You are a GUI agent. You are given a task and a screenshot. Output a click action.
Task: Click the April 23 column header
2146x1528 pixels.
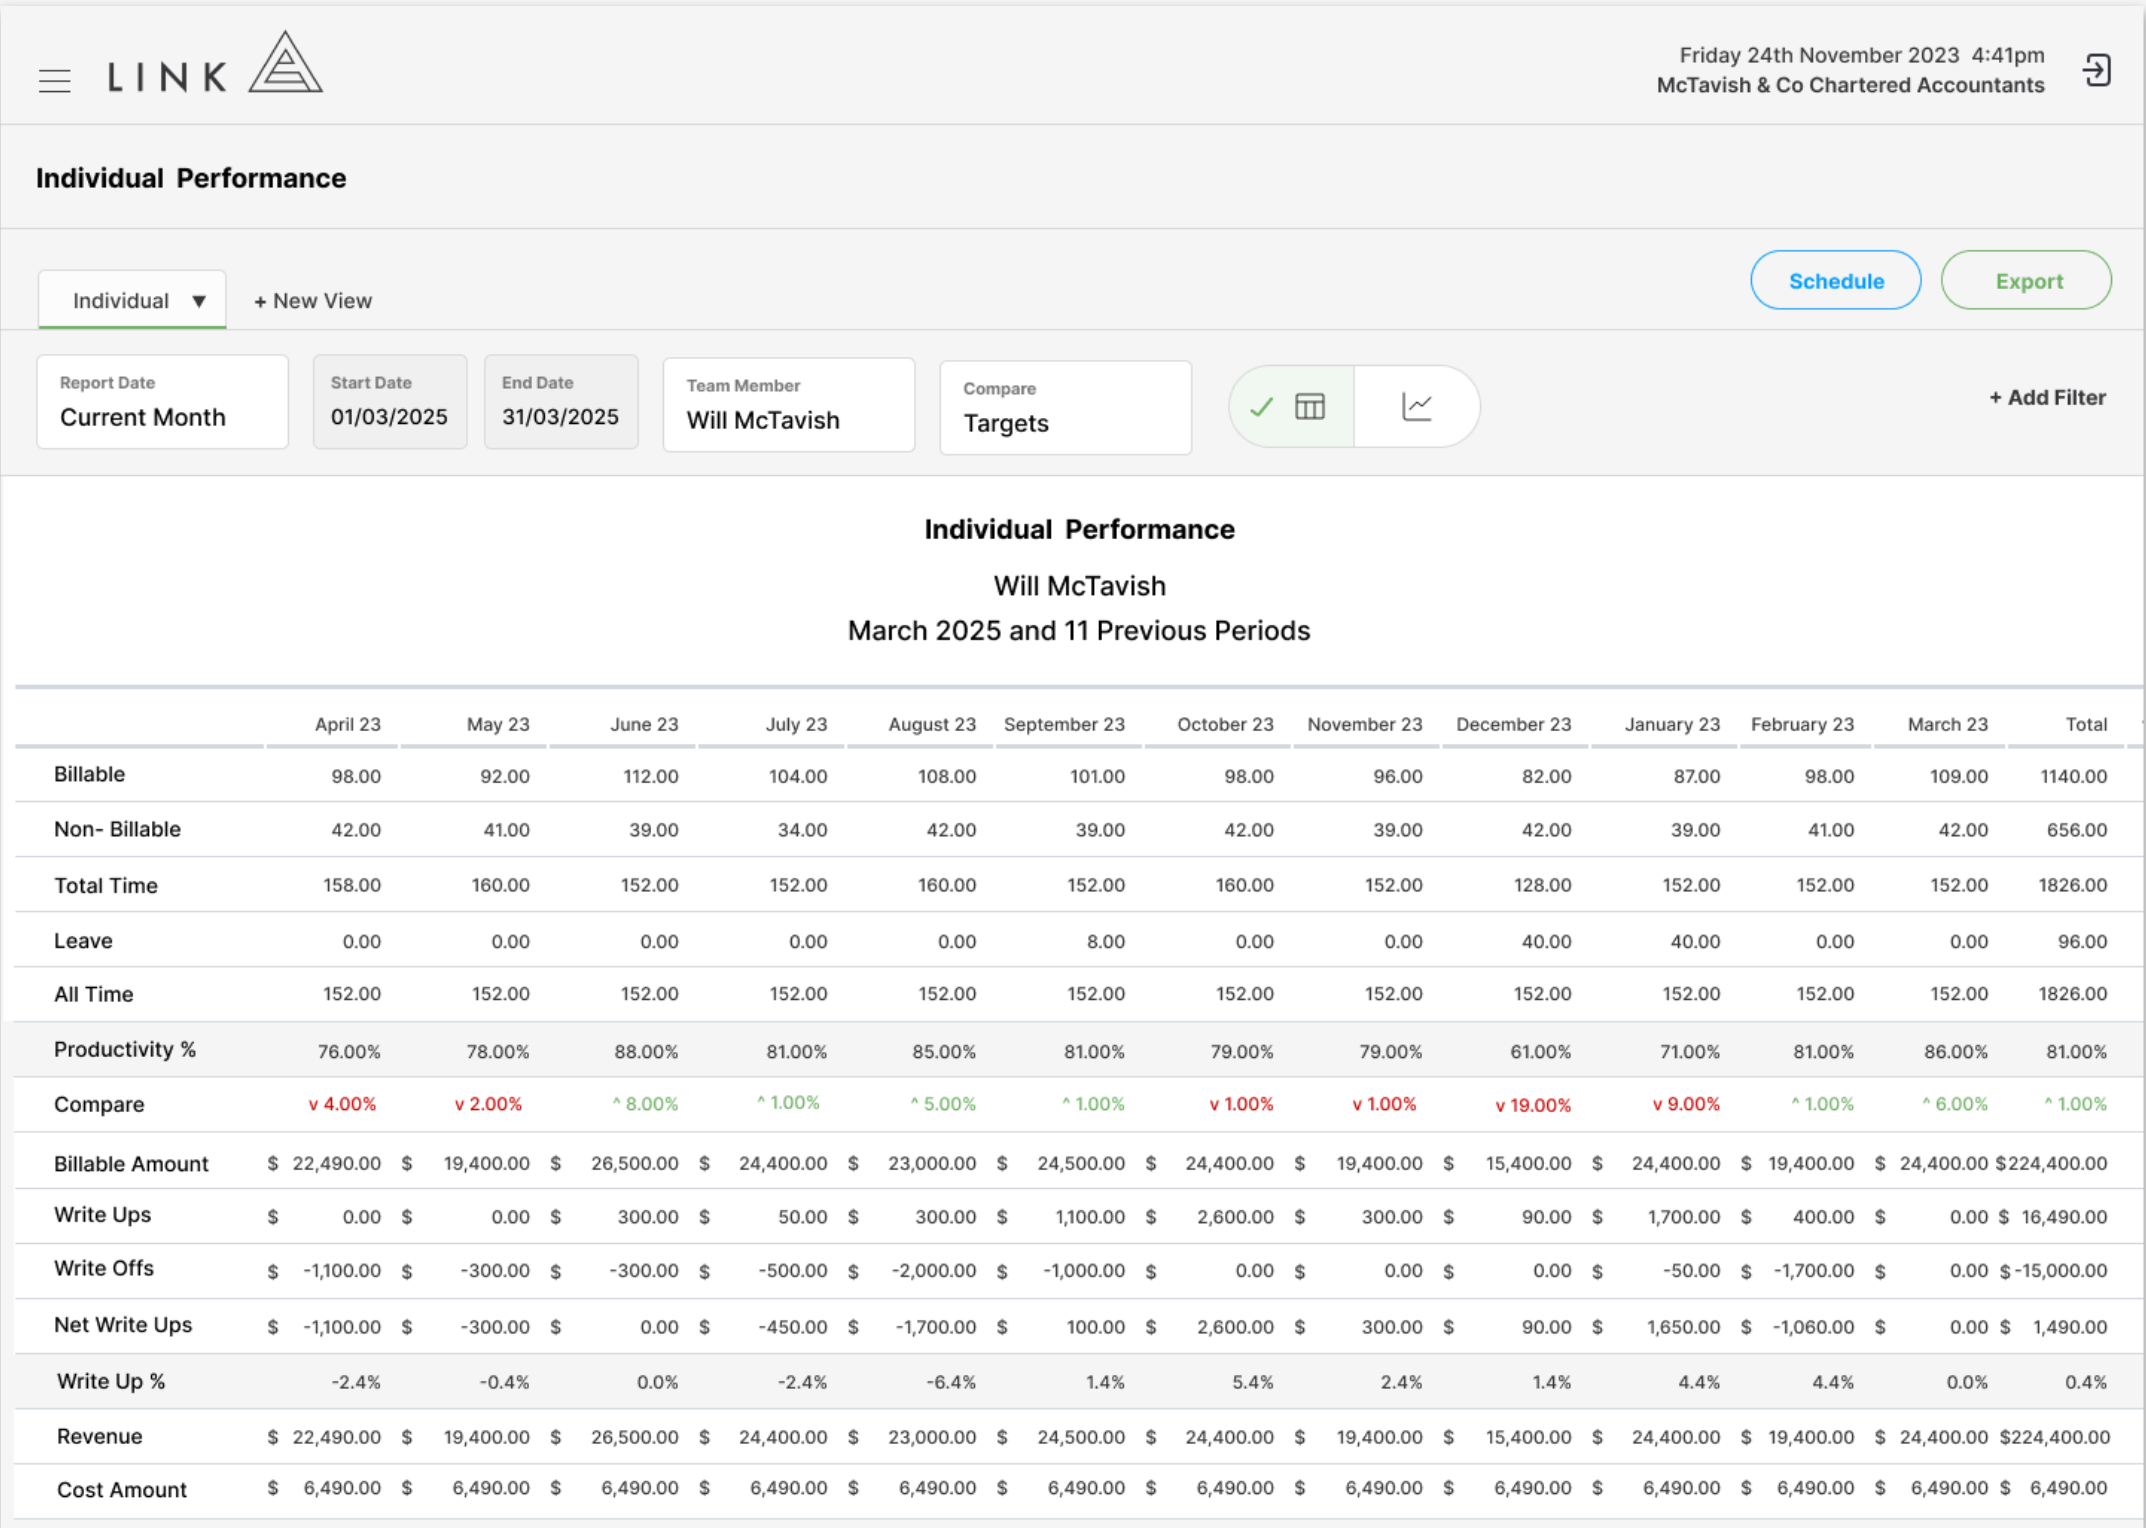[347, 724]
